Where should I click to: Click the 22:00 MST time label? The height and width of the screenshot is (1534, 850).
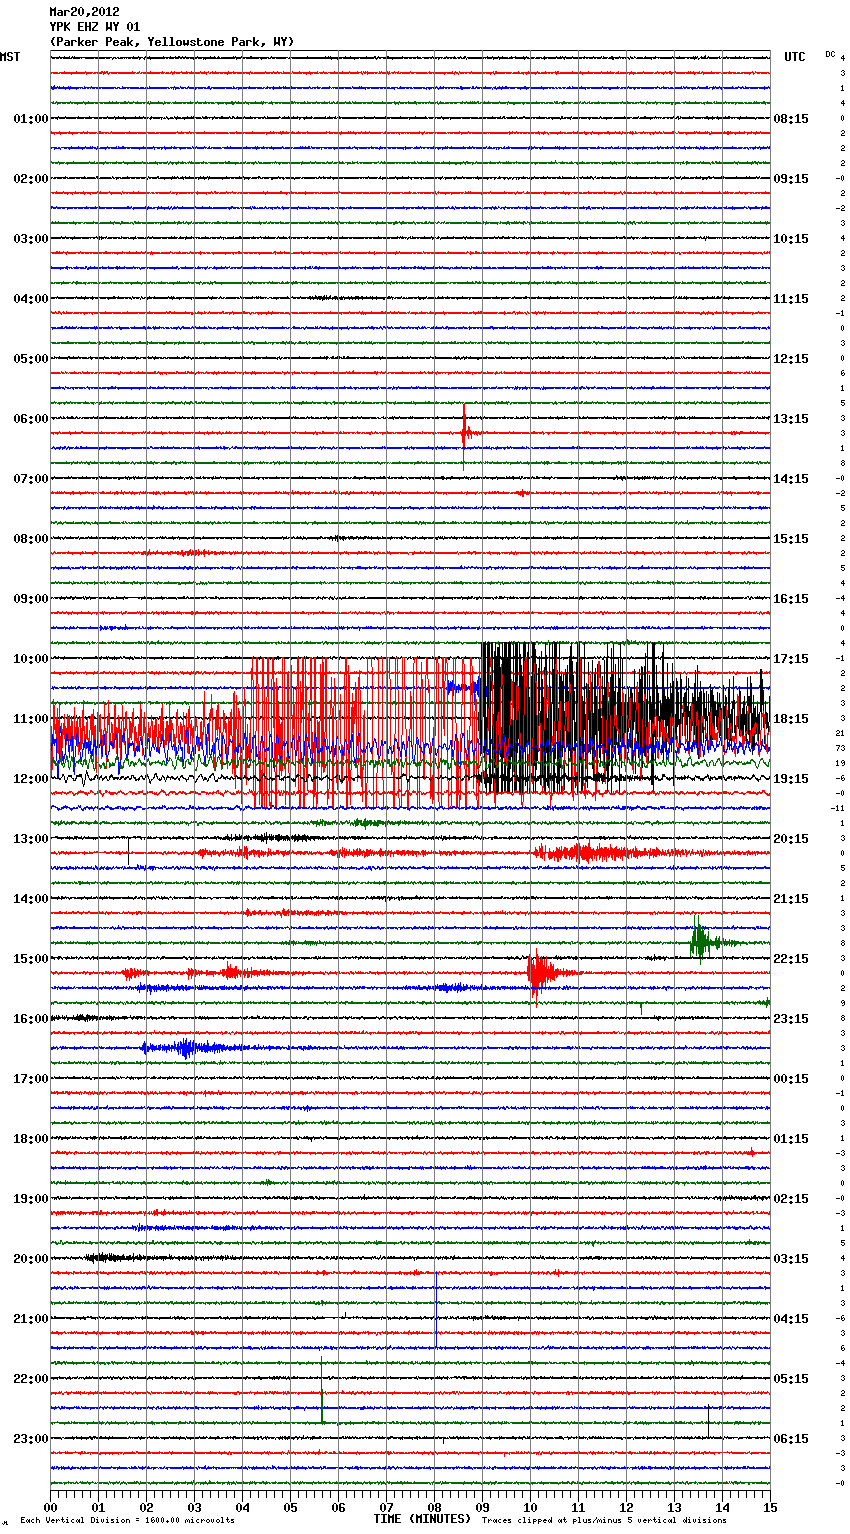[31, 1379]
